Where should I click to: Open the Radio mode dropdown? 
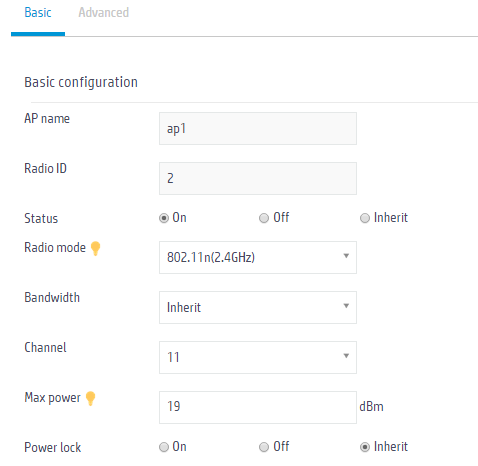point(258,257)
